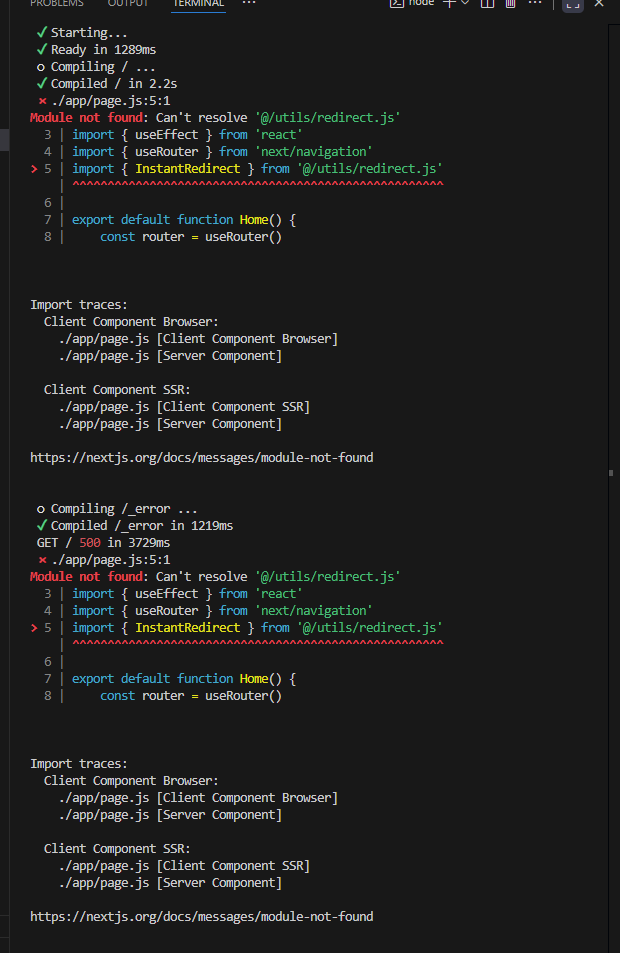The height and width of the screenshot is (953, 620).
Task: Create a new terminal with the plus icon
Action: click(x=449, y=3)
